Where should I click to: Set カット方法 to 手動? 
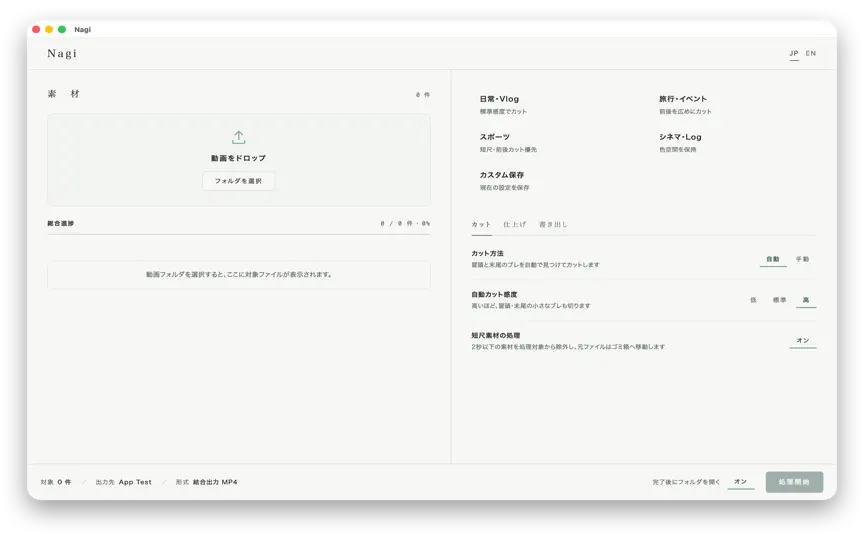pyautogui.click(x=802, y=259)
